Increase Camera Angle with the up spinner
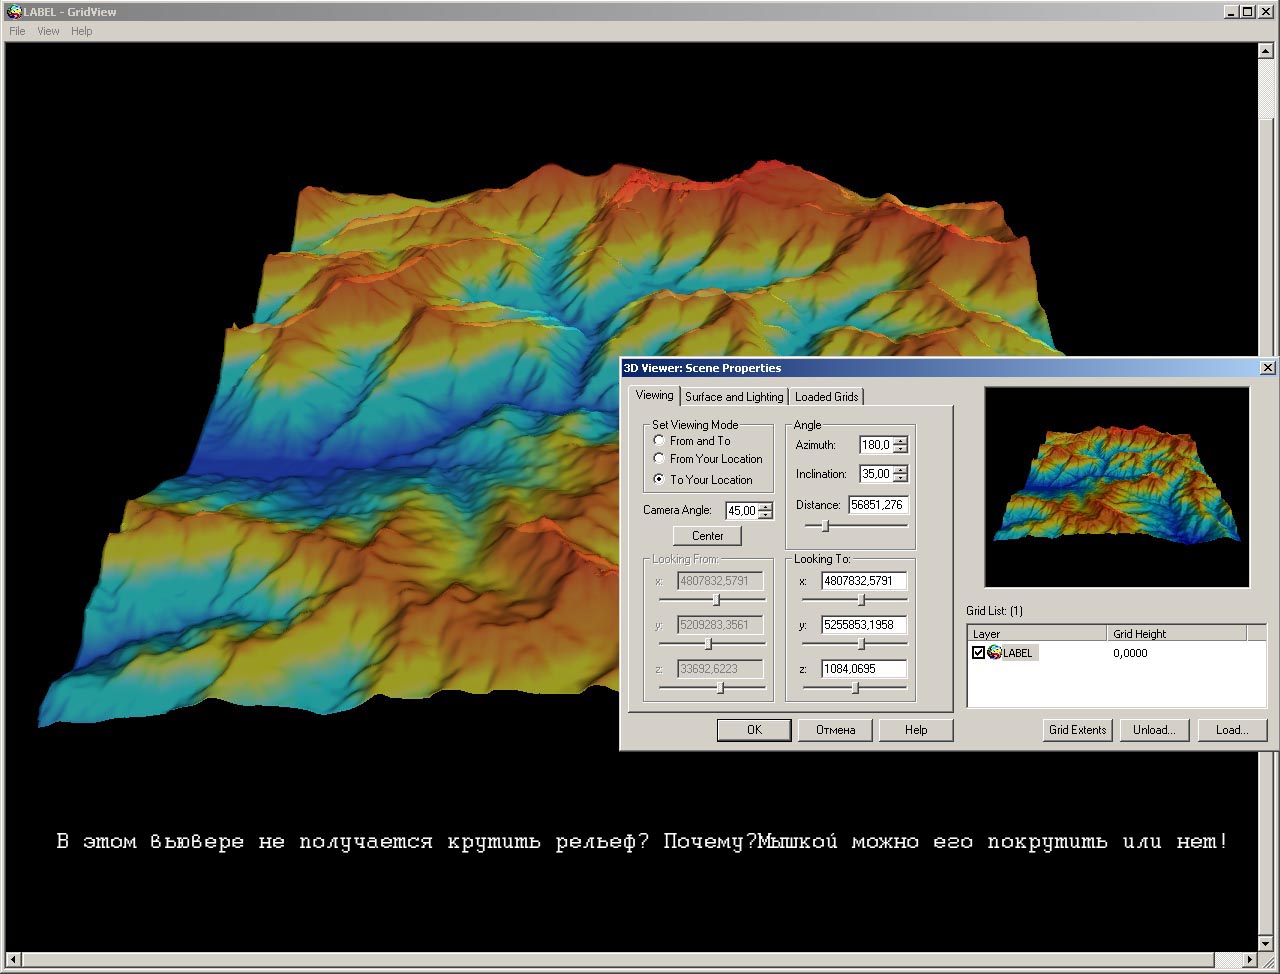1280x974 pixels. 766,506
